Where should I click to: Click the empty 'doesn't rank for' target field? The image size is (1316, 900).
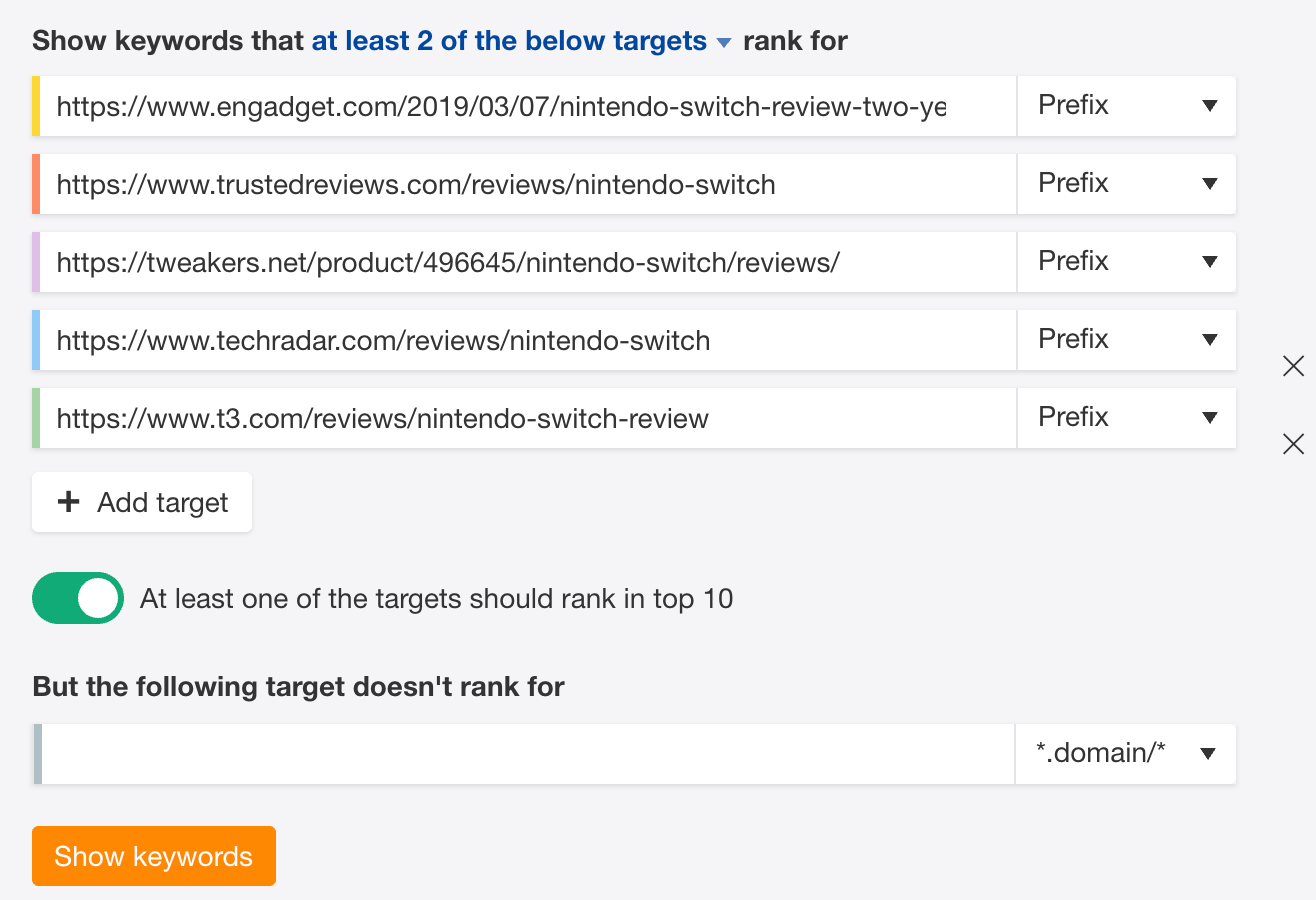point(528,753)
